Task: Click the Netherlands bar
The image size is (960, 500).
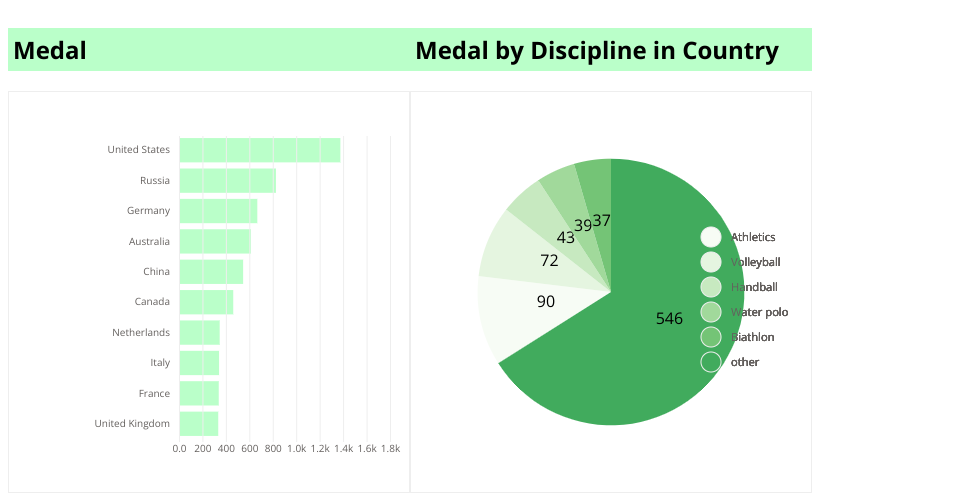Action: (x=200, y=332)
